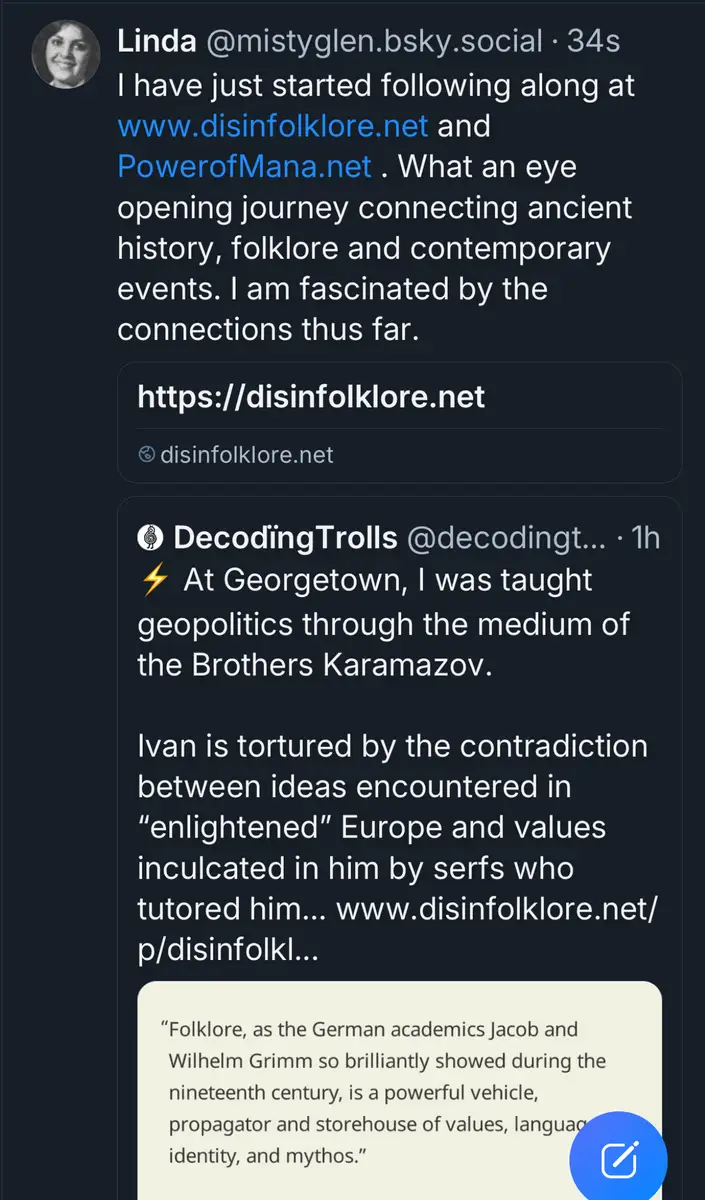705x1200 pixels.
Task: Click the lightning bolt emoji in quoted post
Action: tap(154, 581)
